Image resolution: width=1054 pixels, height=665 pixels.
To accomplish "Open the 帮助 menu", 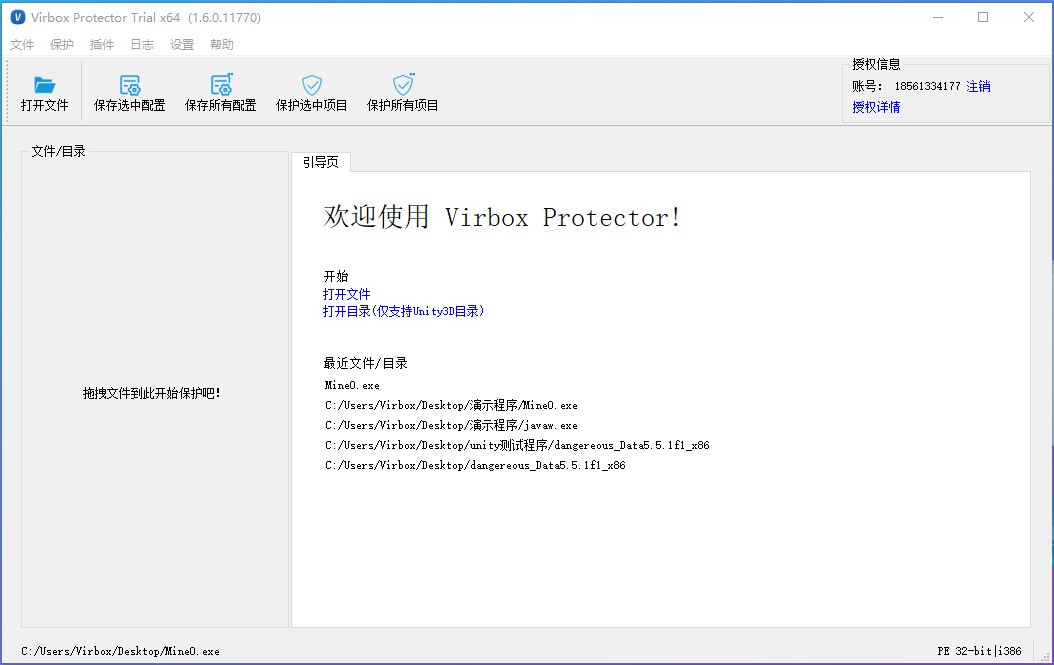I will (x=222, y=44).
